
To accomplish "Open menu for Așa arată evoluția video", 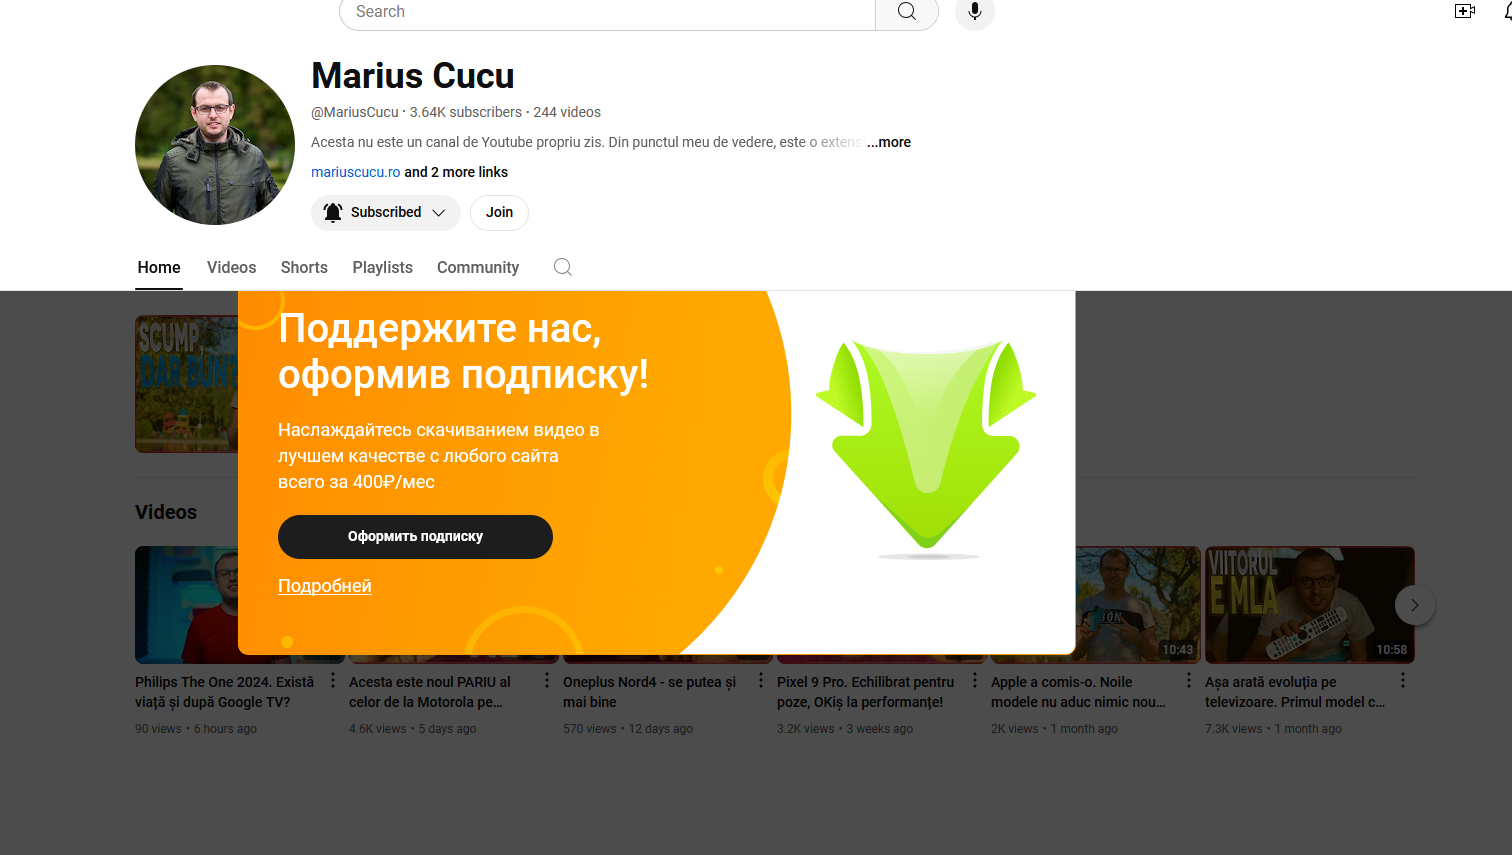I will (x=1403, y=680).
